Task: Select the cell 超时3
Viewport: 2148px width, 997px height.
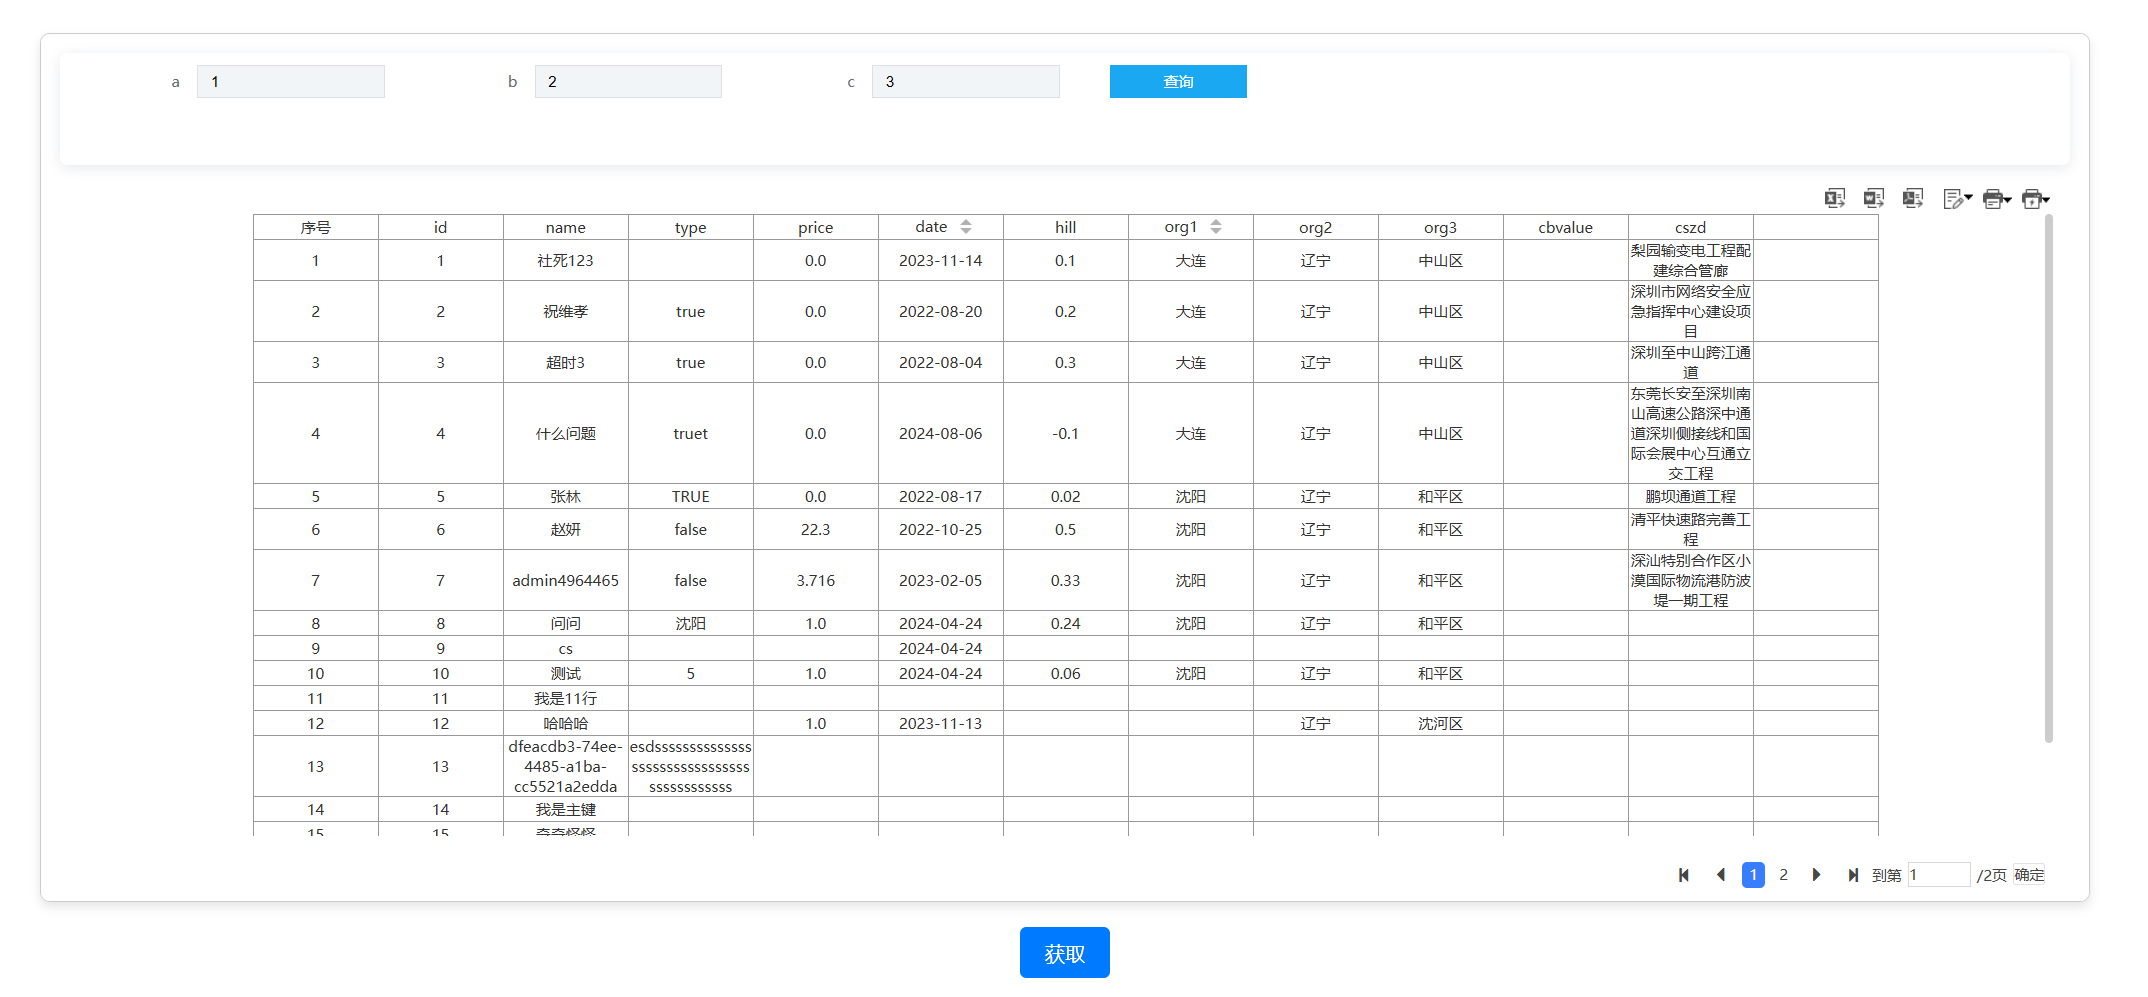Action: (x=566, y=363)
